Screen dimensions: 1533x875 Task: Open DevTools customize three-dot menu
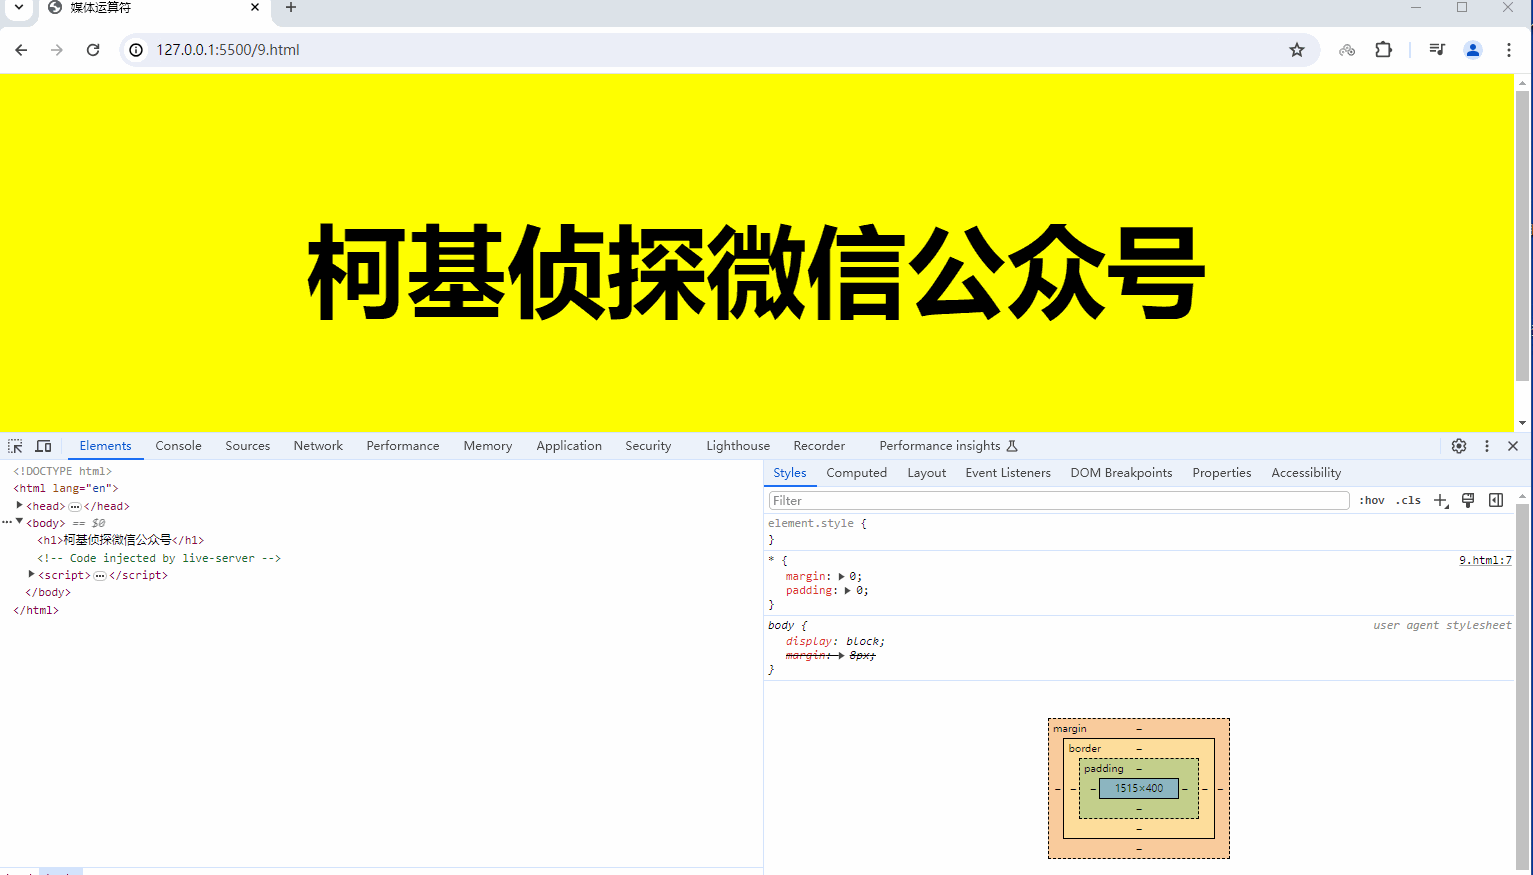1487,446
